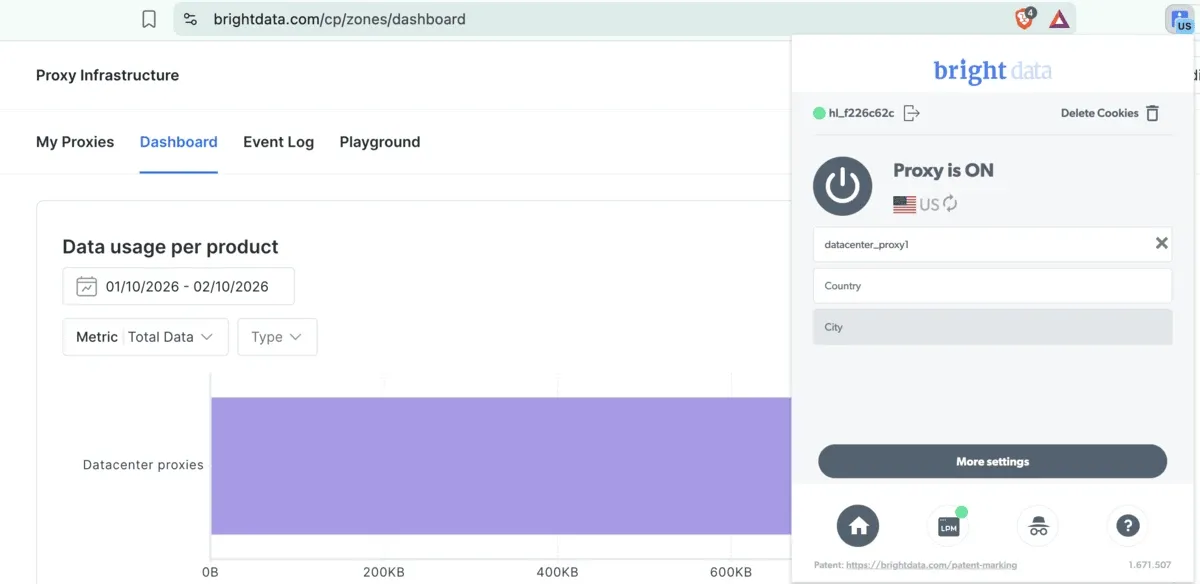Click Delete Cookies text

pos(1100,113)
